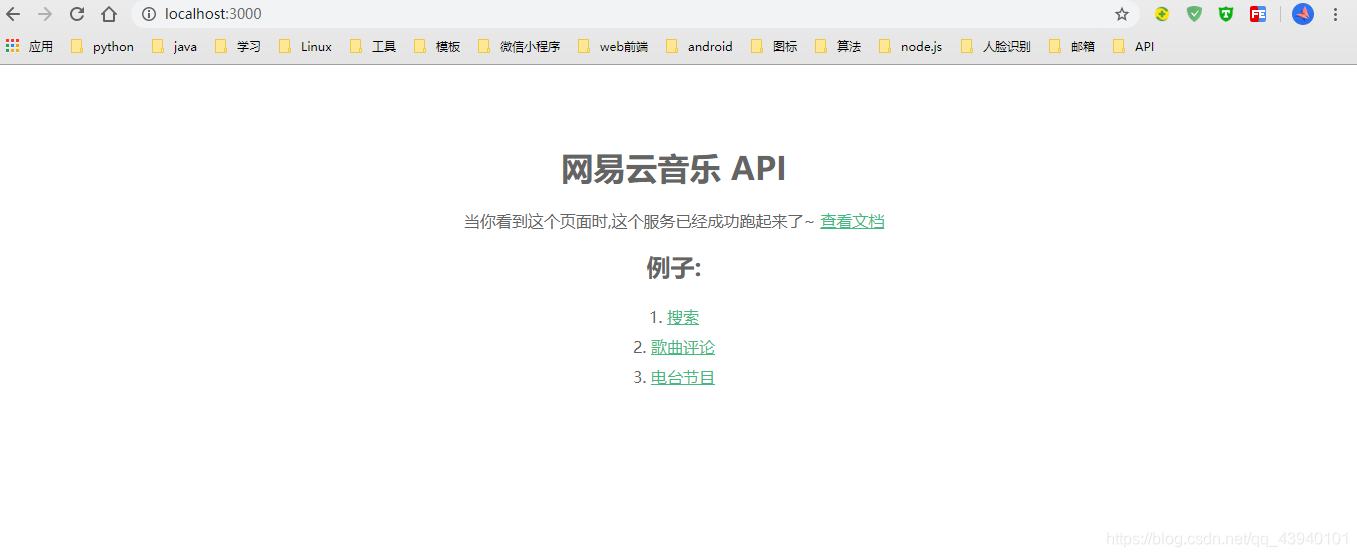1357x557 pixels.
Task: Open the 图标 bookmarks folder
Action: (x=774, y=47)
